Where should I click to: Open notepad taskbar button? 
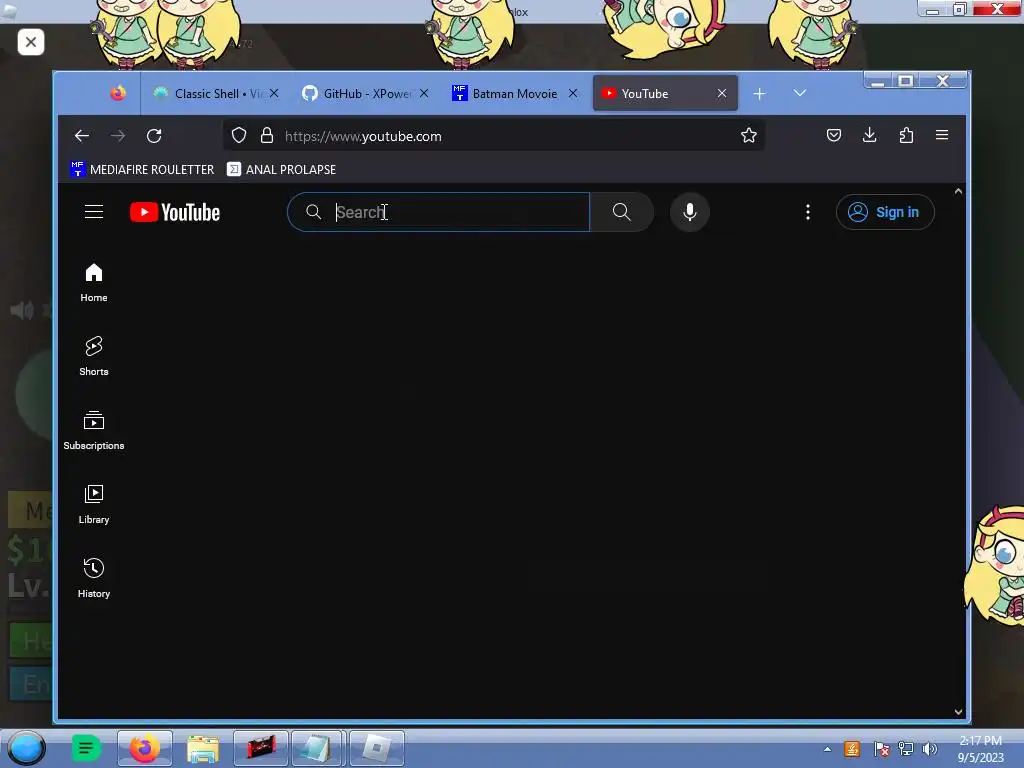click(318, 748)
